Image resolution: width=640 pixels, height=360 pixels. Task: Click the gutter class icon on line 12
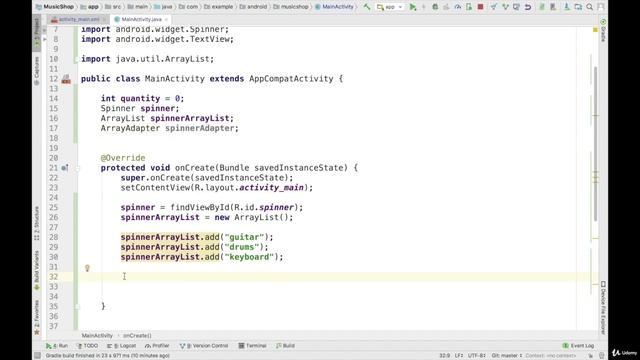[x=66, y=79]
